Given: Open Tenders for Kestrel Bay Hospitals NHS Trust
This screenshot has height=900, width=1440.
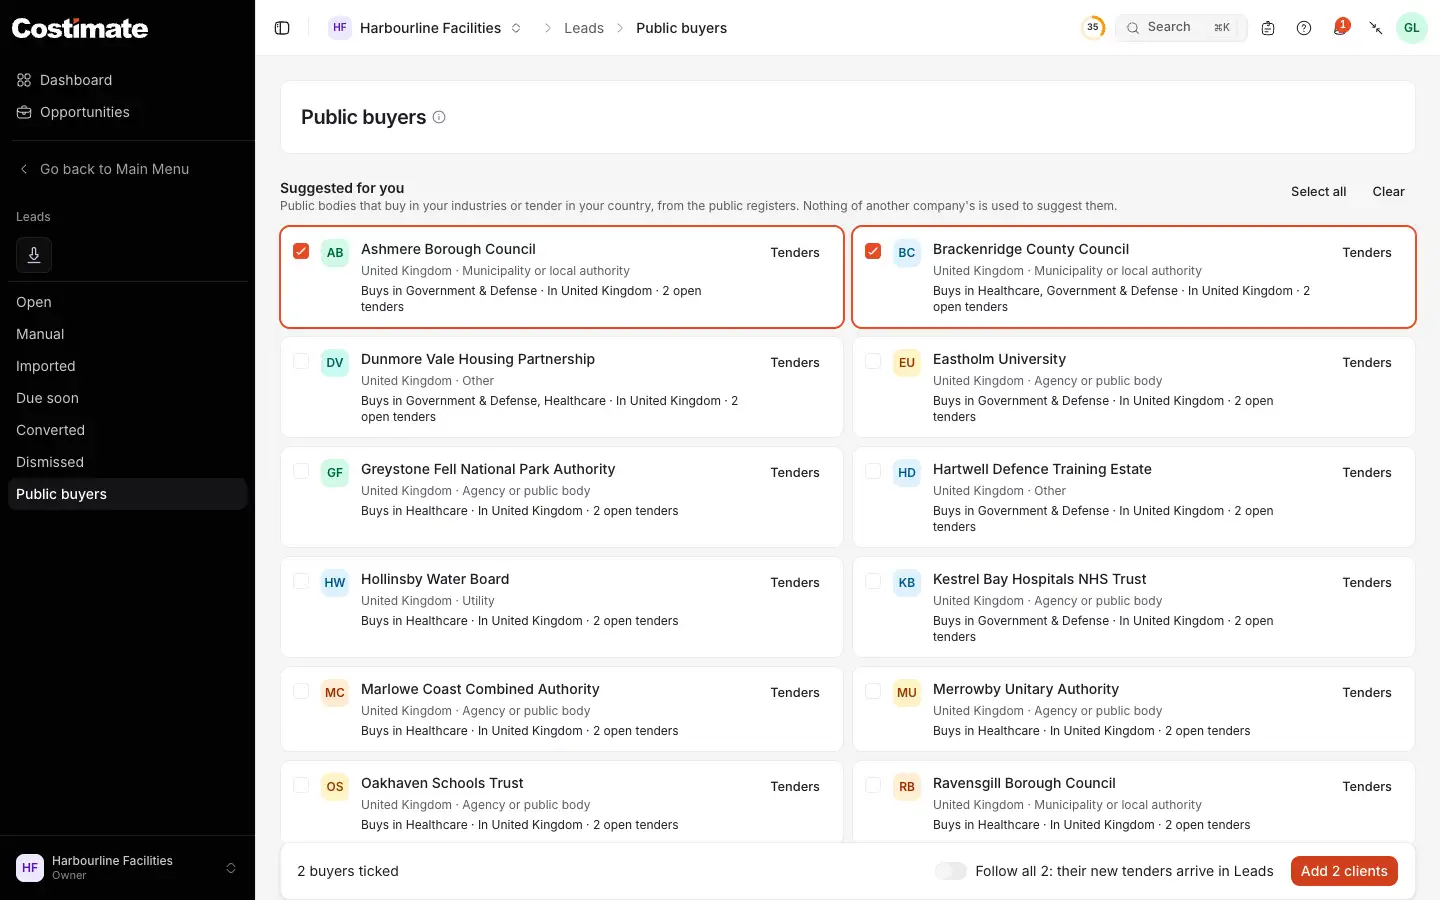Looking at the screenshot, I should point(1367,583).
